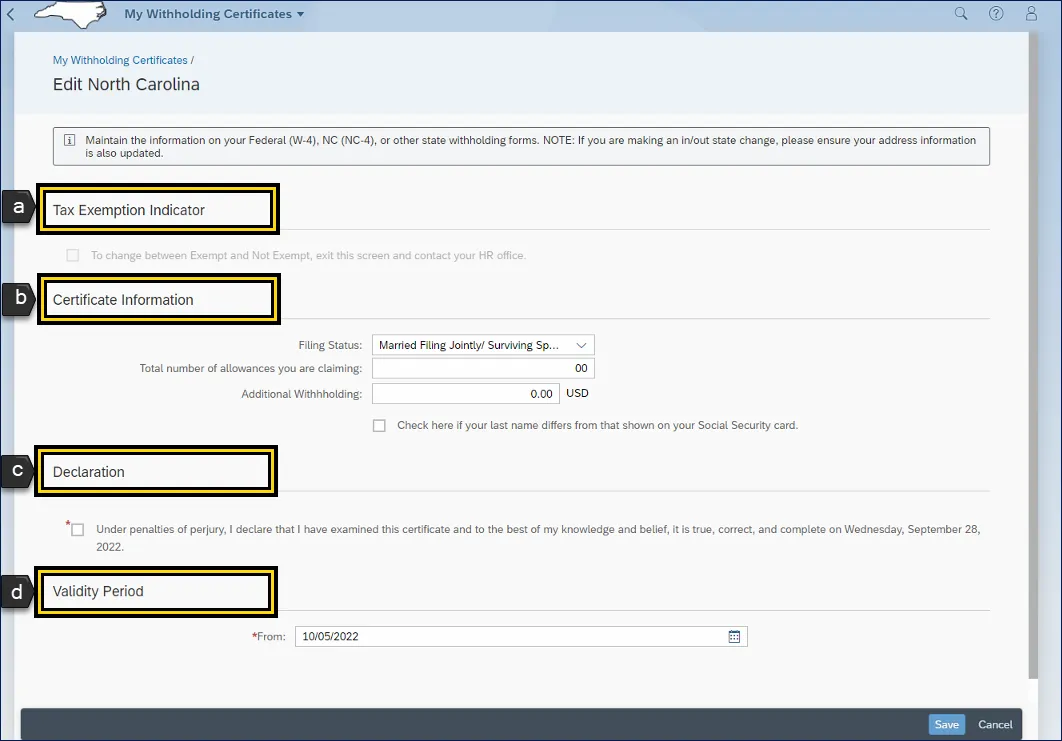Click the vertical page scrollbar
Image resolution: width=1062 pixels, height=741 pixels.
(x=1033, y=356)
